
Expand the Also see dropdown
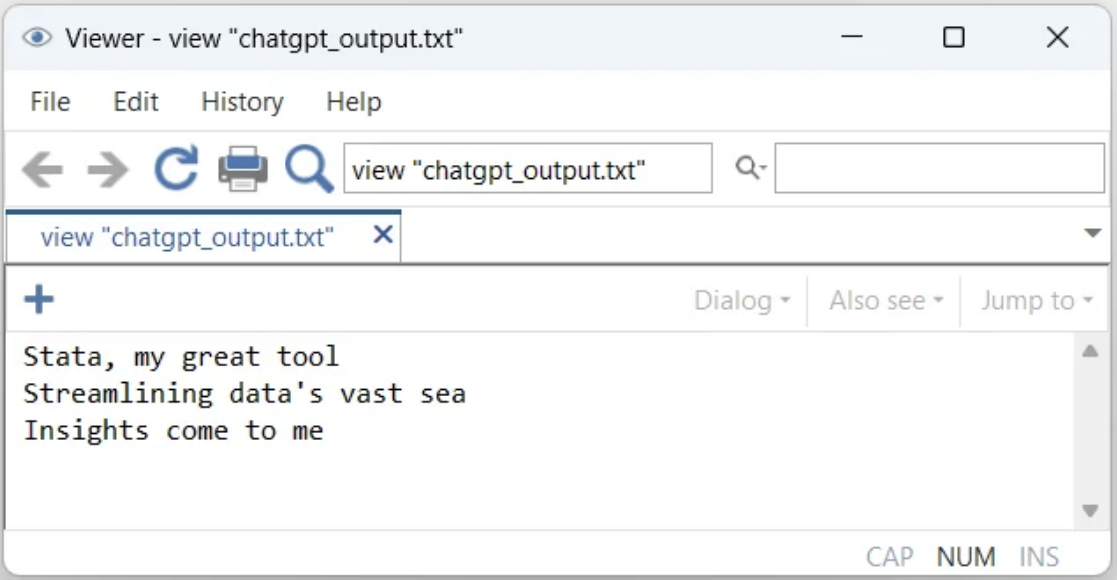pyautogui.click(x=886, y=301)
